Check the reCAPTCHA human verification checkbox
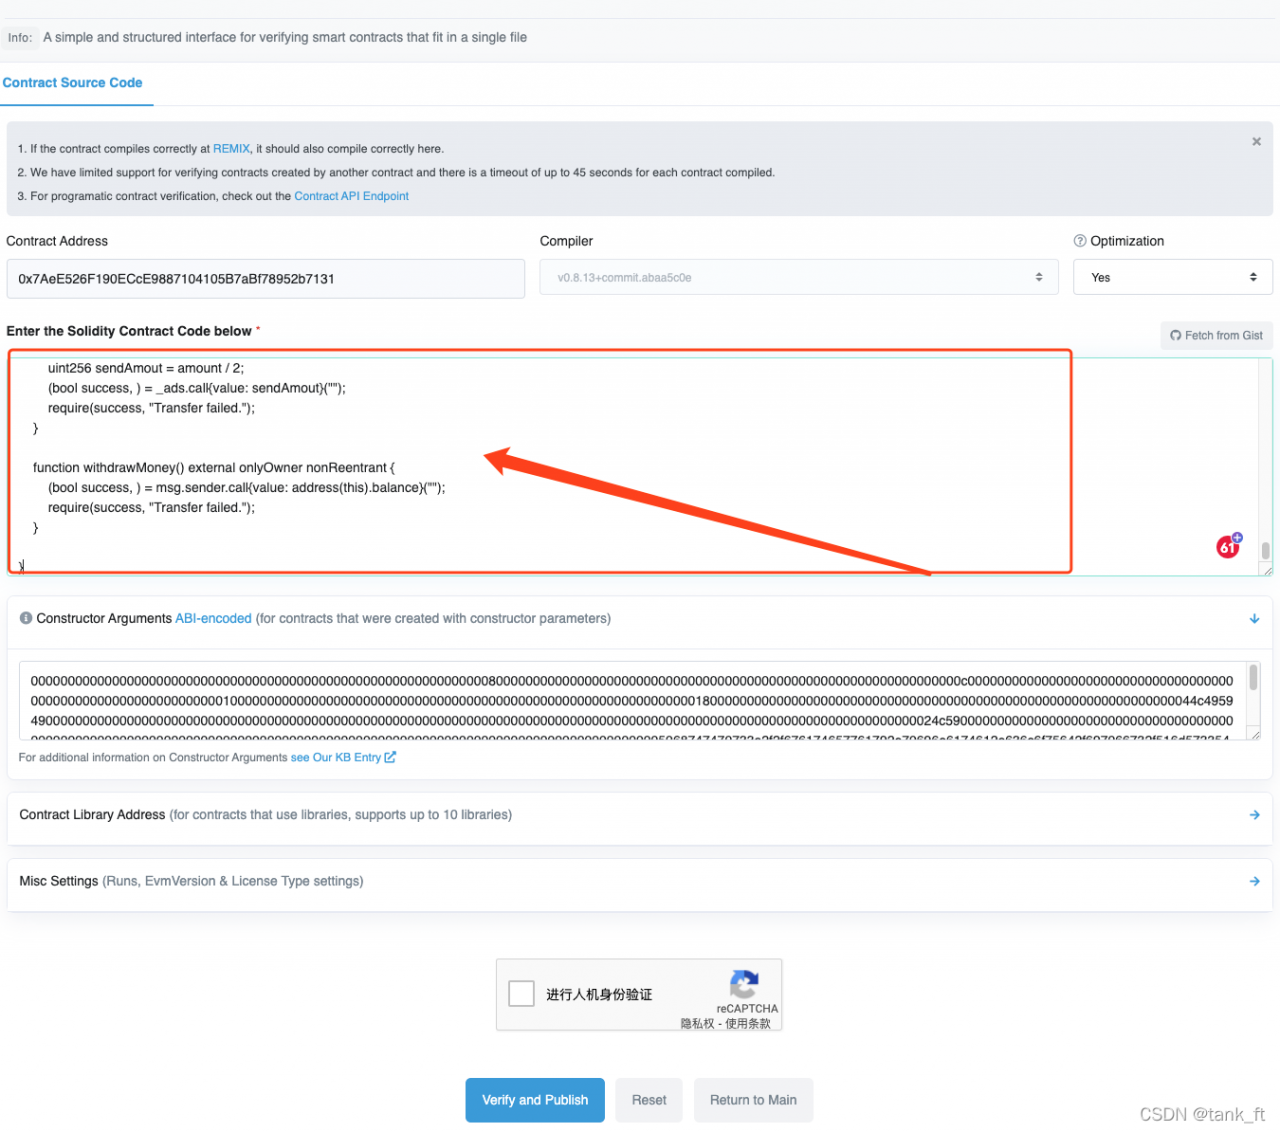Screen dimensions: 1280x1132 tap(521, 993)
